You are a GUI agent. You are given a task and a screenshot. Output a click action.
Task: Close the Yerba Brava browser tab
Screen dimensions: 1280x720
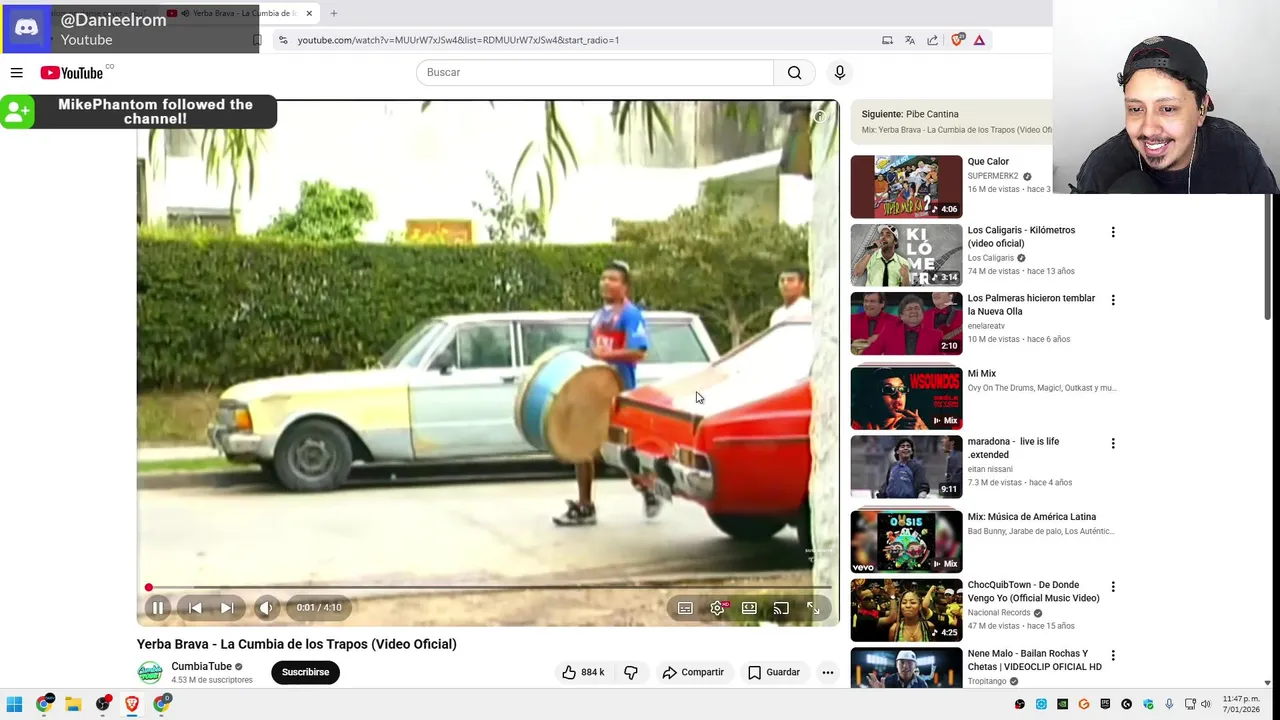pos(309,13)
